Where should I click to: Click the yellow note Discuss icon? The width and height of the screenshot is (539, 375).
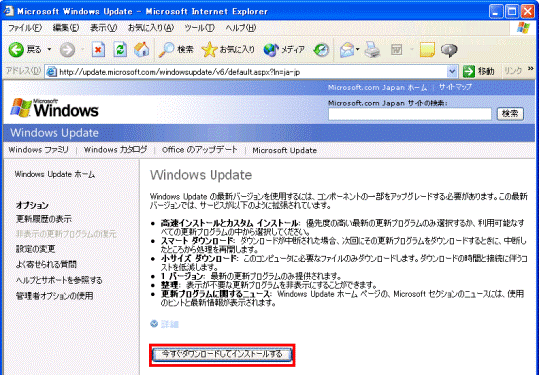427,50
